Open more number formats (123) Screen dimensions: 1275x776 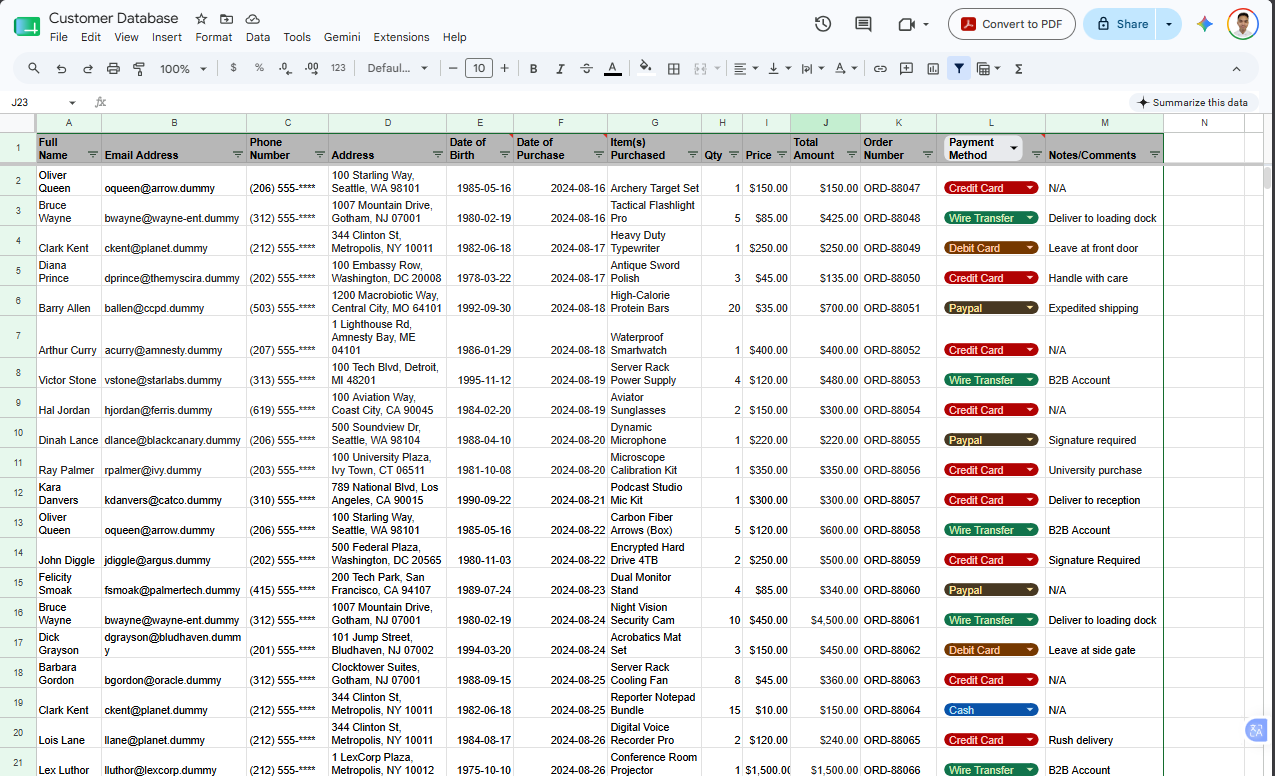point(338,68)
